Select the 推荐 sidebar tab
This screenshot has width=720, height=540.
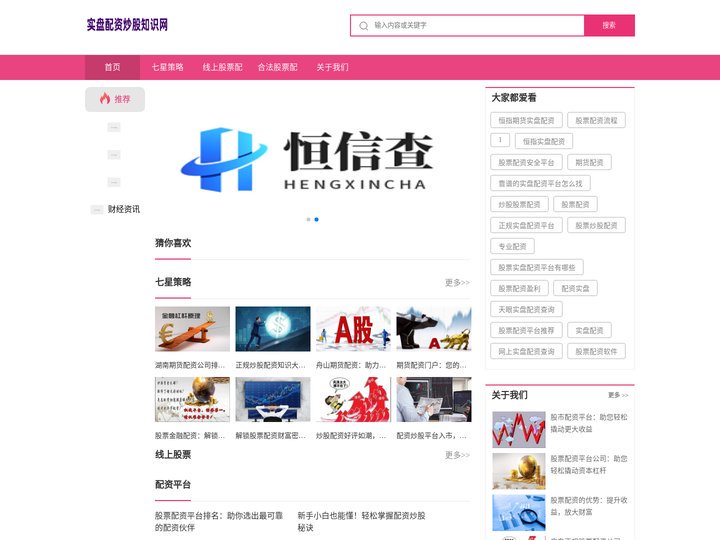click(115, 99)
